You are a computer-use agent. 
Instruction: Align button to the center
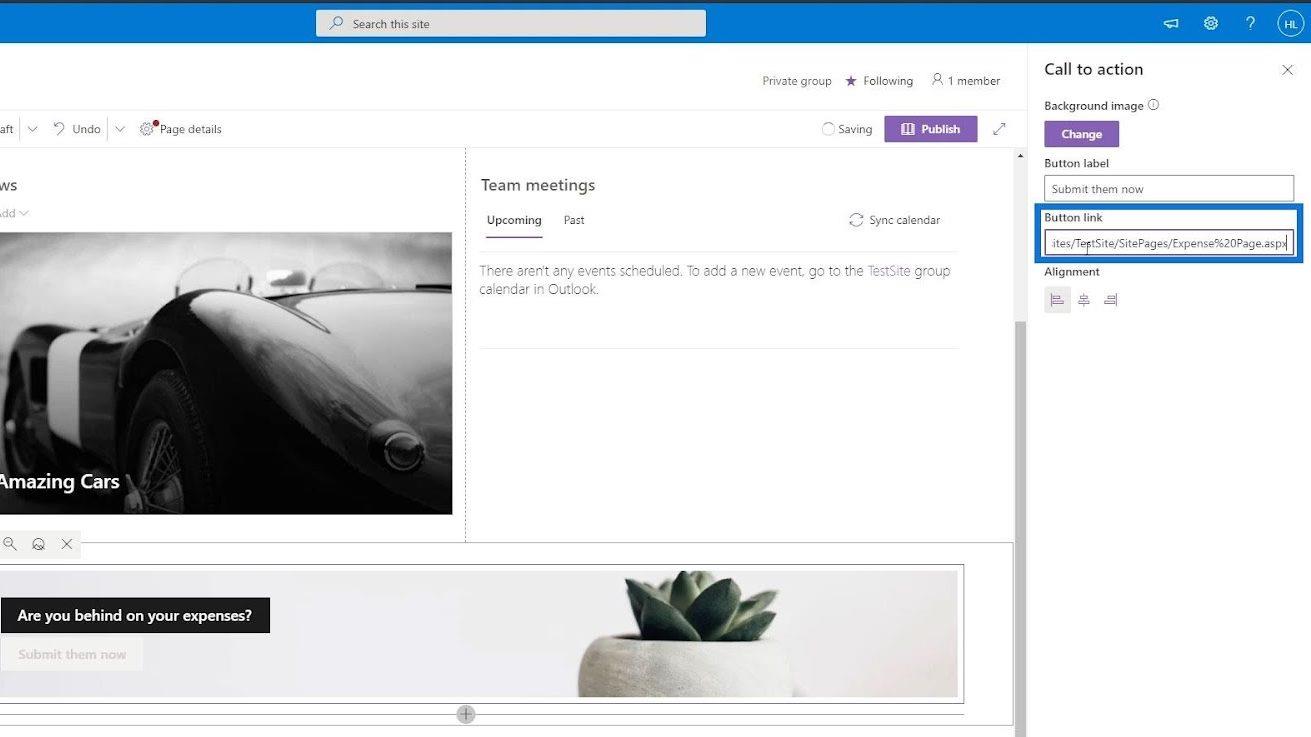coord(1084,300)
